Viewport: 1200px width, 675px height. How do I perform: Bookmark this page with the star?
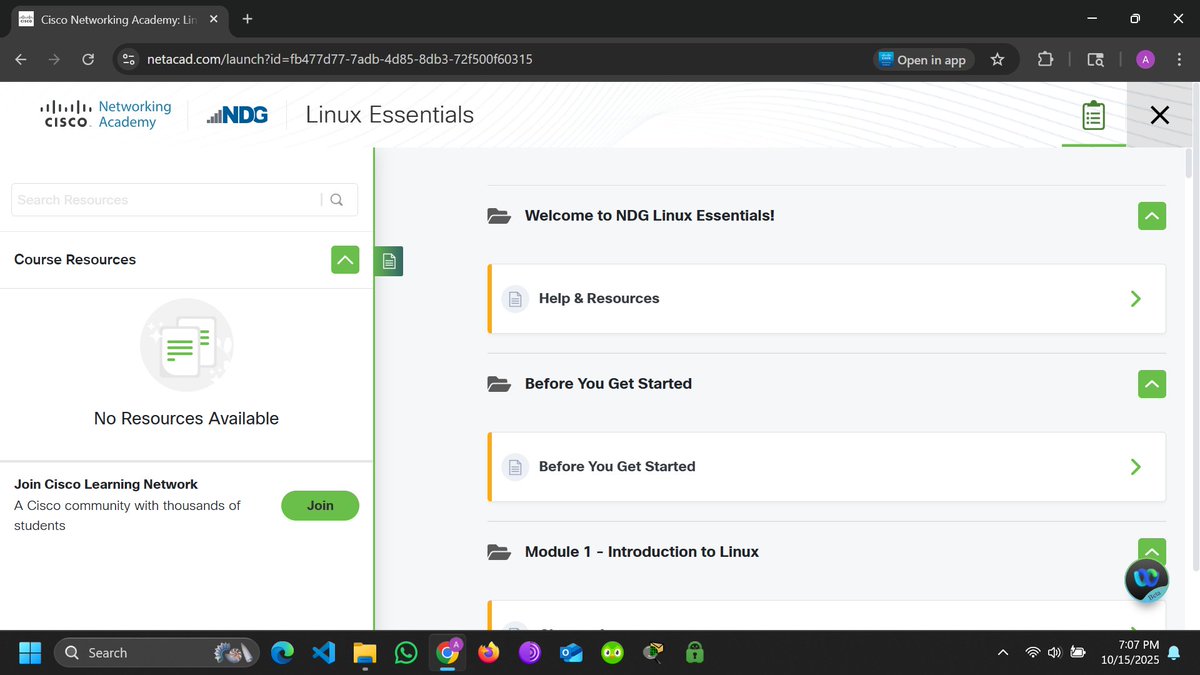point(997,59)
